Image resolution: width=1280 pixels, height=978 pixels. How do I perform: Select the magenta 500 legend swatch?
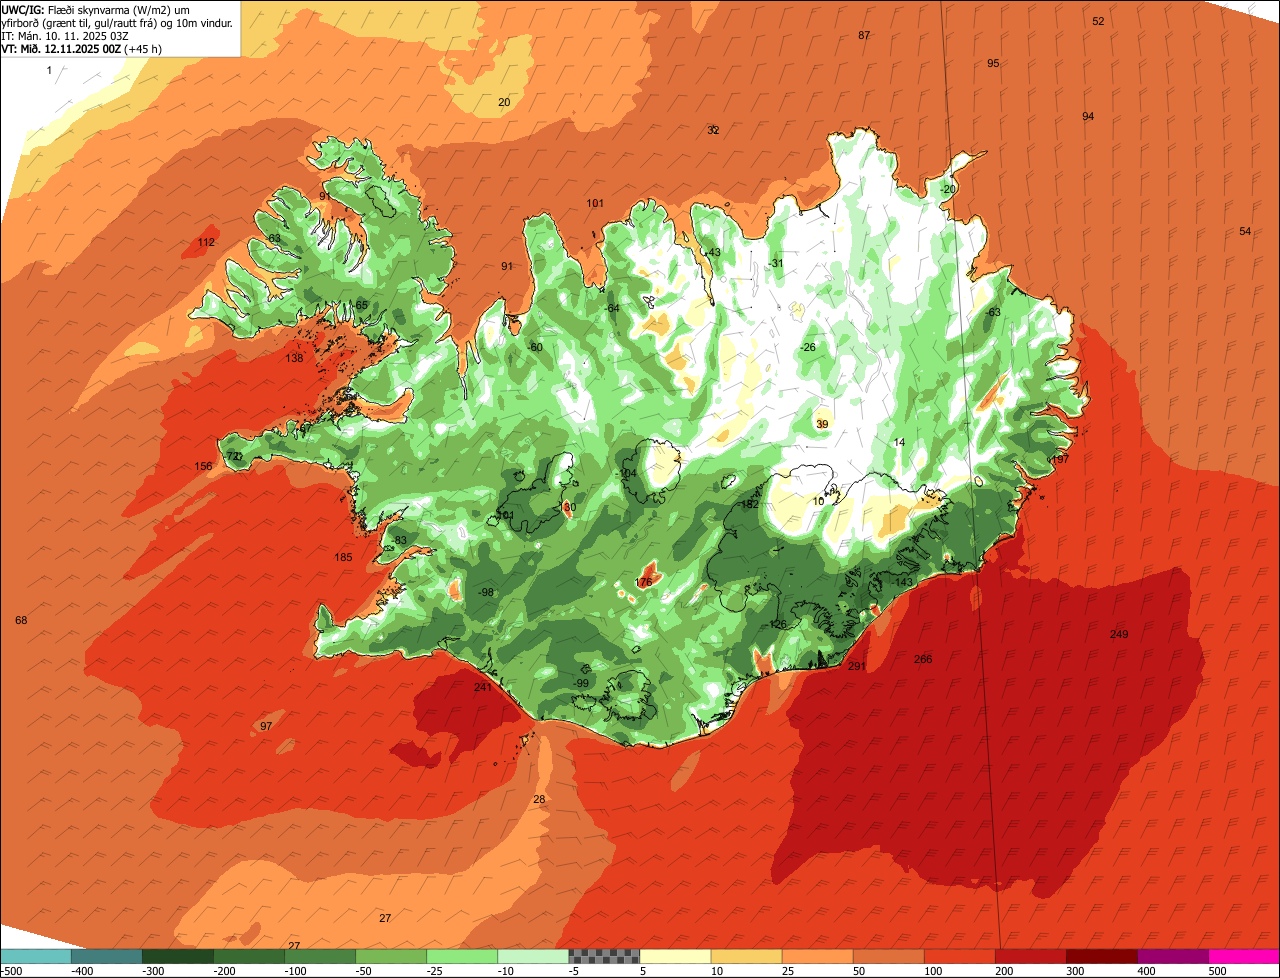[1244, 957]
